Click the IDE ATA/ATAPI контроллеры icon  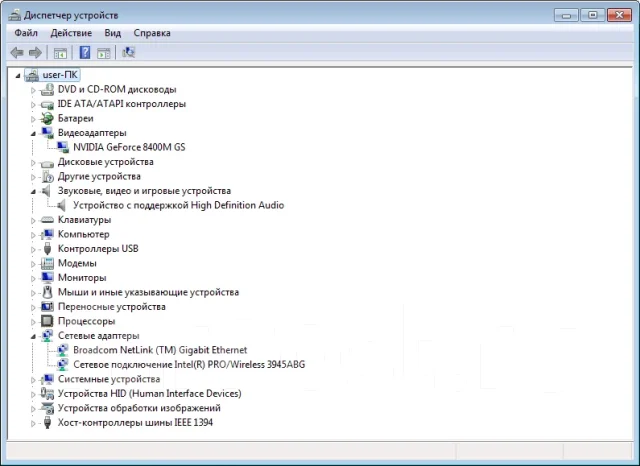tap(47, 104)
